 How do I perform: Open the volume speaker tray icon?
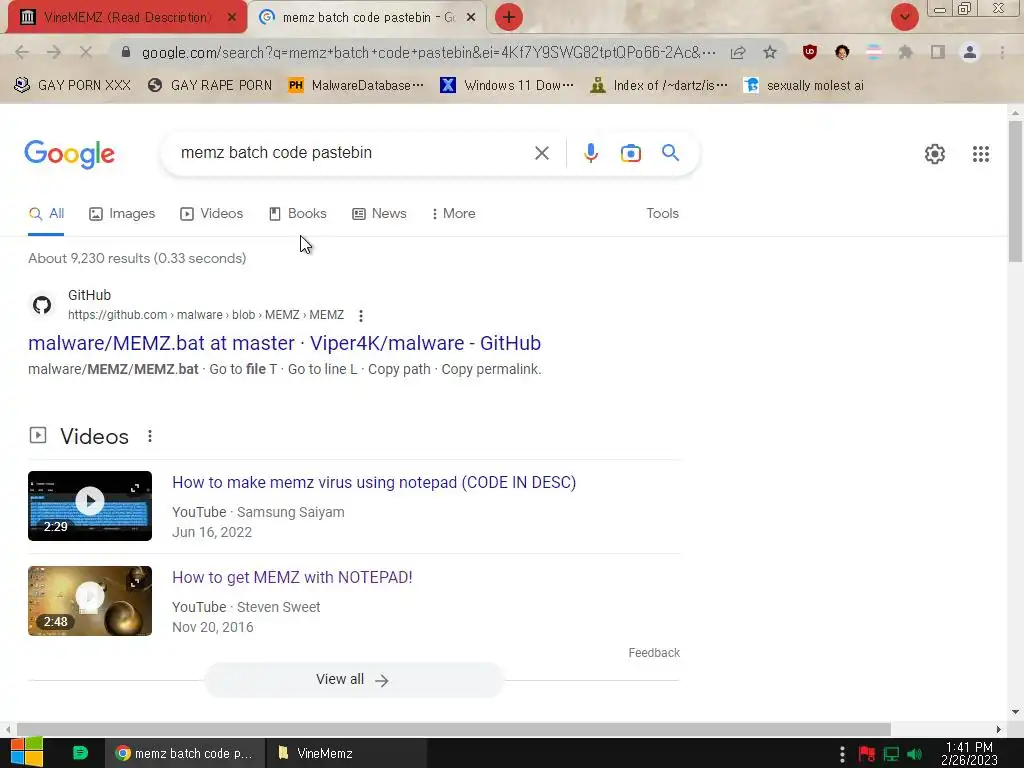coord(914,755)
